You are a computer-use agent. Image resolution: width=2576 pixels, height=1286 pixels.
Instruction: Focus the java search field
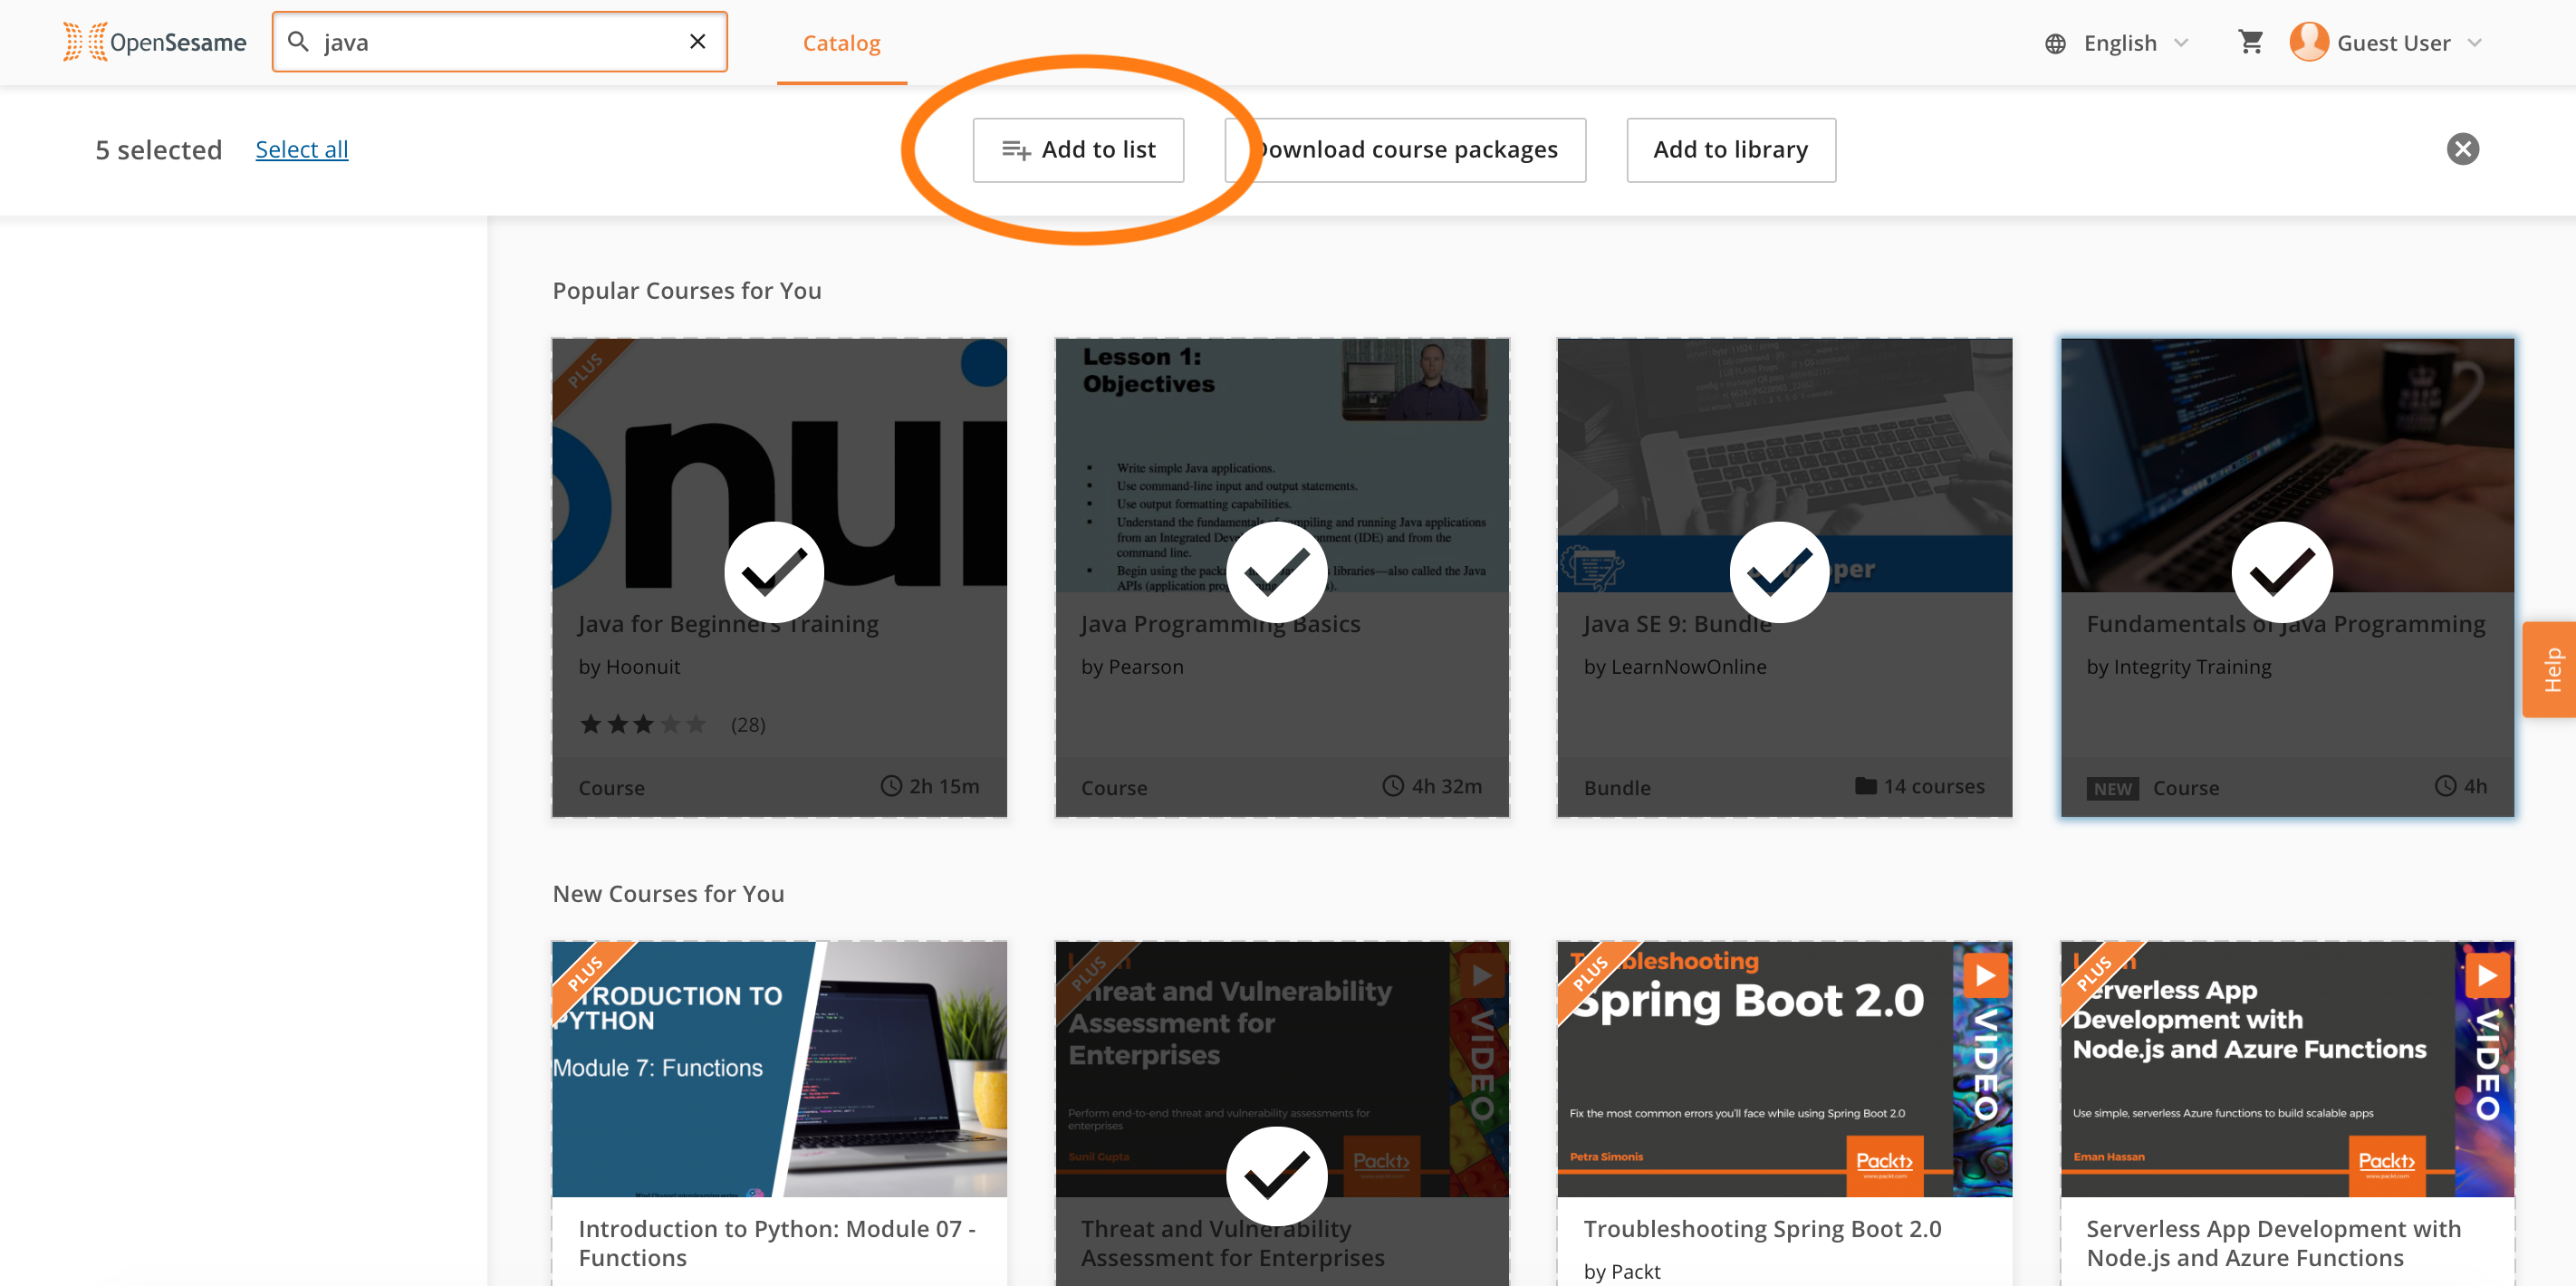coord(499,42)
